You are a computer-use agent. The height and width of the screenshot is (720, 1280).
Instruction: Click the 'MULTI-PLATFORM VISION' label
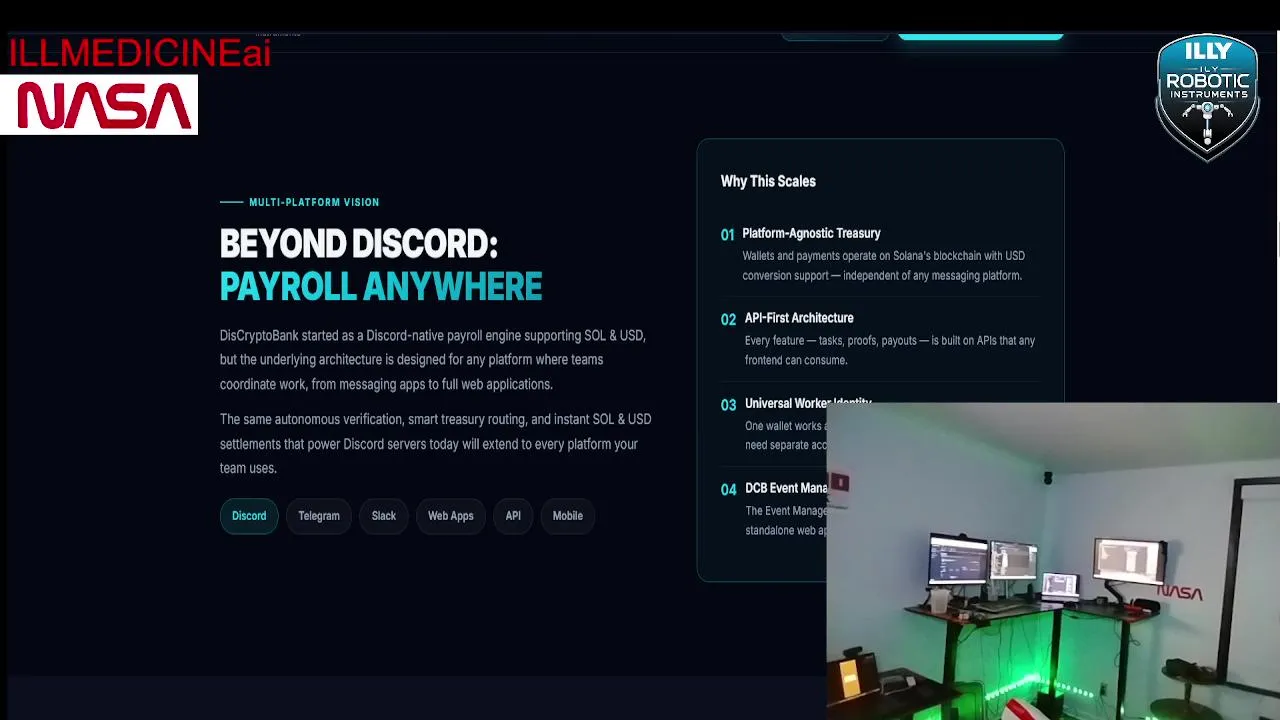pos(314,202)
